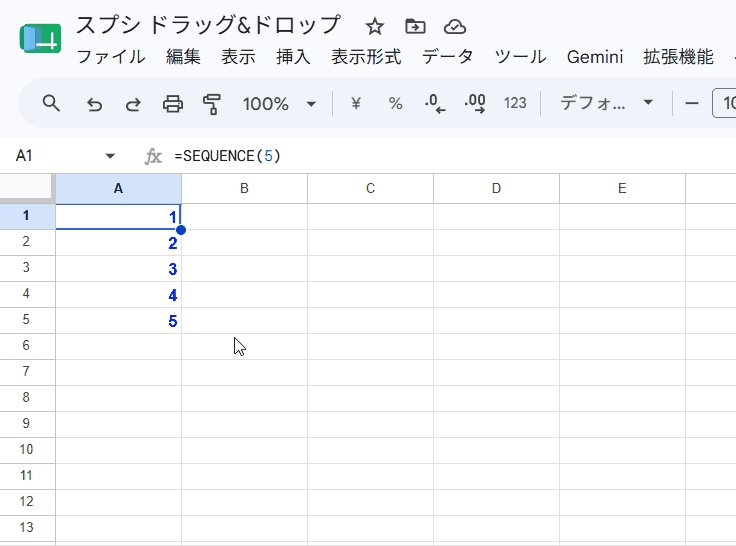Select row 1 header
The width and height of the screenshot is (736, 546).
point(26,216)
